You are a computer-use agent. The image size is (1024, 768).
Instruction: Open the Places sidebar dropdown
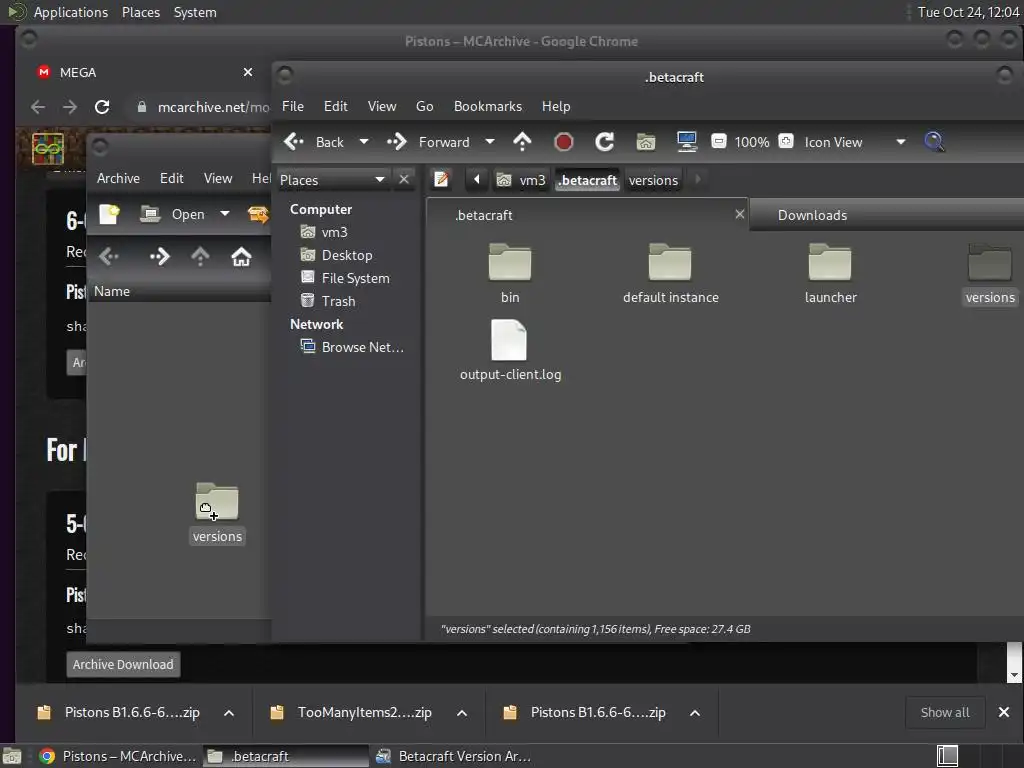coord(332,180)
